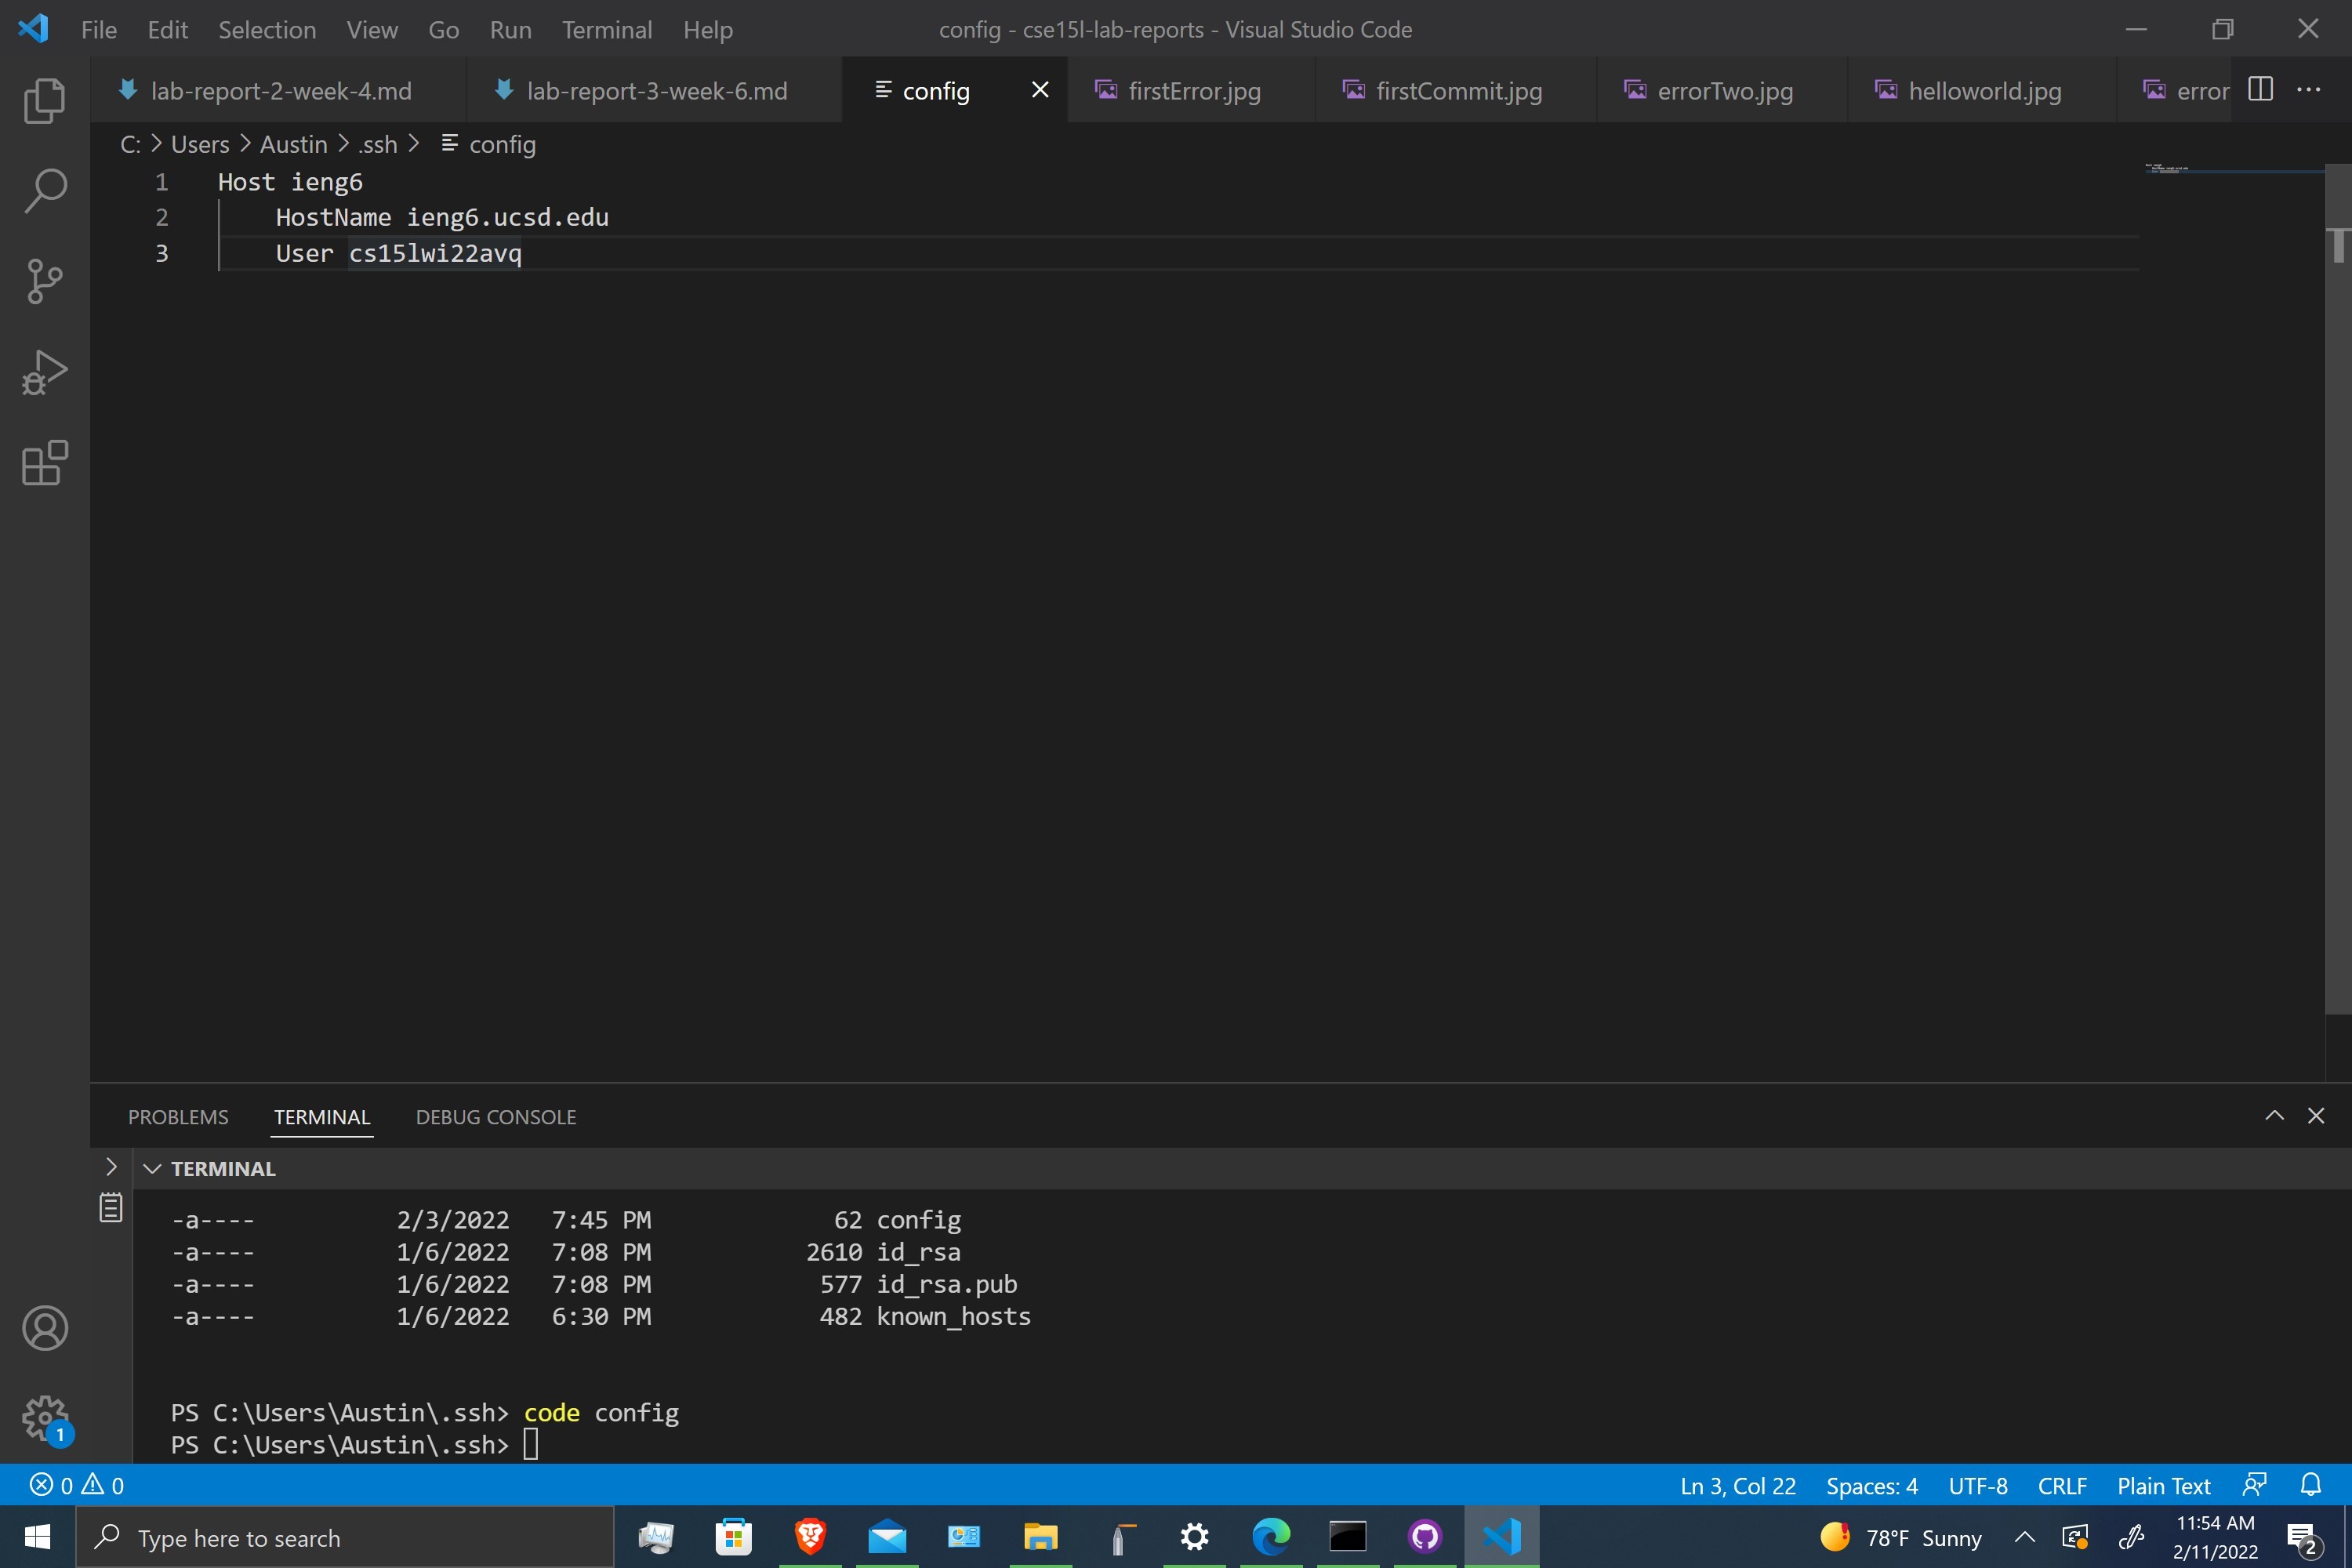Open Windows Settings gear on taskbar
2352x1568 pixels.
(x=1194, y=1537)
